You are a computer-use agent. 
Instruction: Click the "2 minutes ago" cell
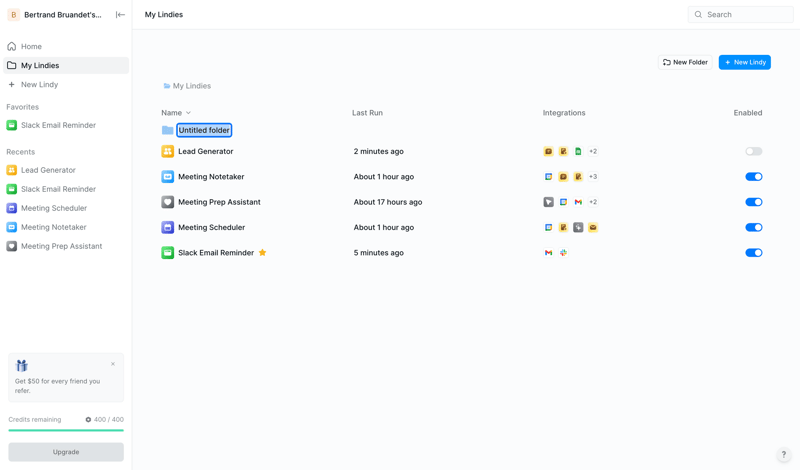(x=379, y=151)
